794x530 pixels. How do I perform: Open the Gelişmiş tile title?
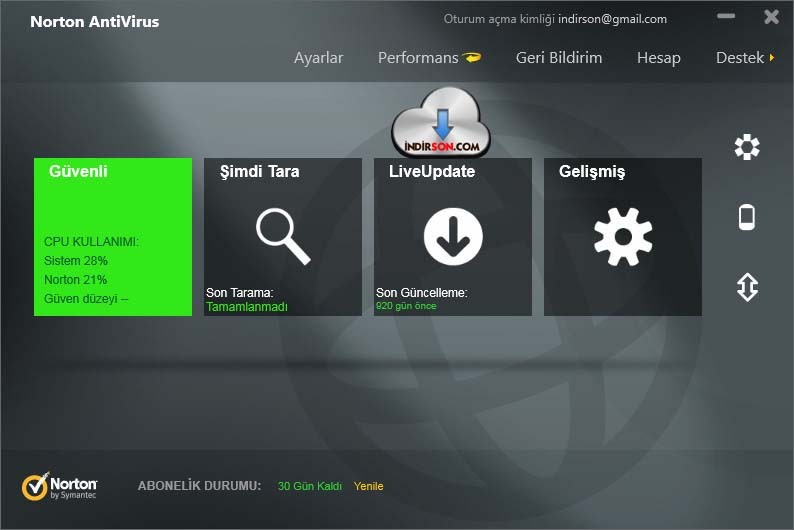(592, 172)
